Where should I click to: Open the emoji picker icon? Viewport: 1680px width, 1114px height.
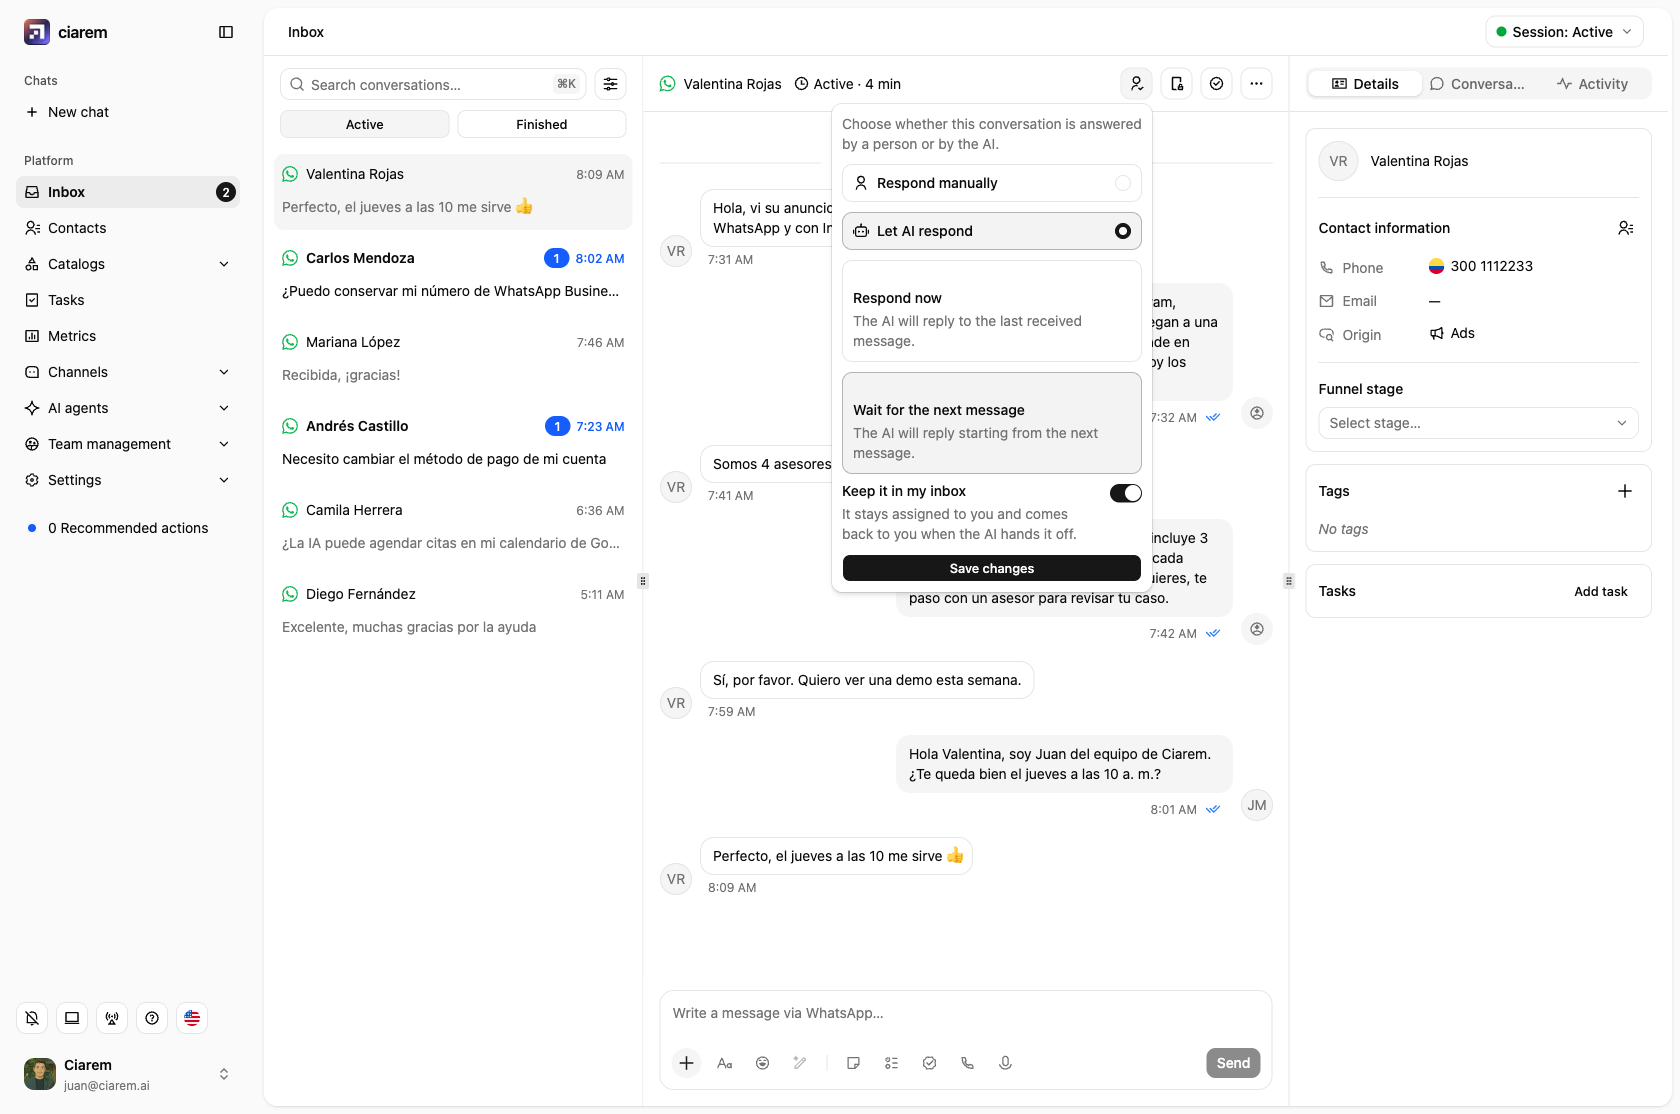point(762,1063)
